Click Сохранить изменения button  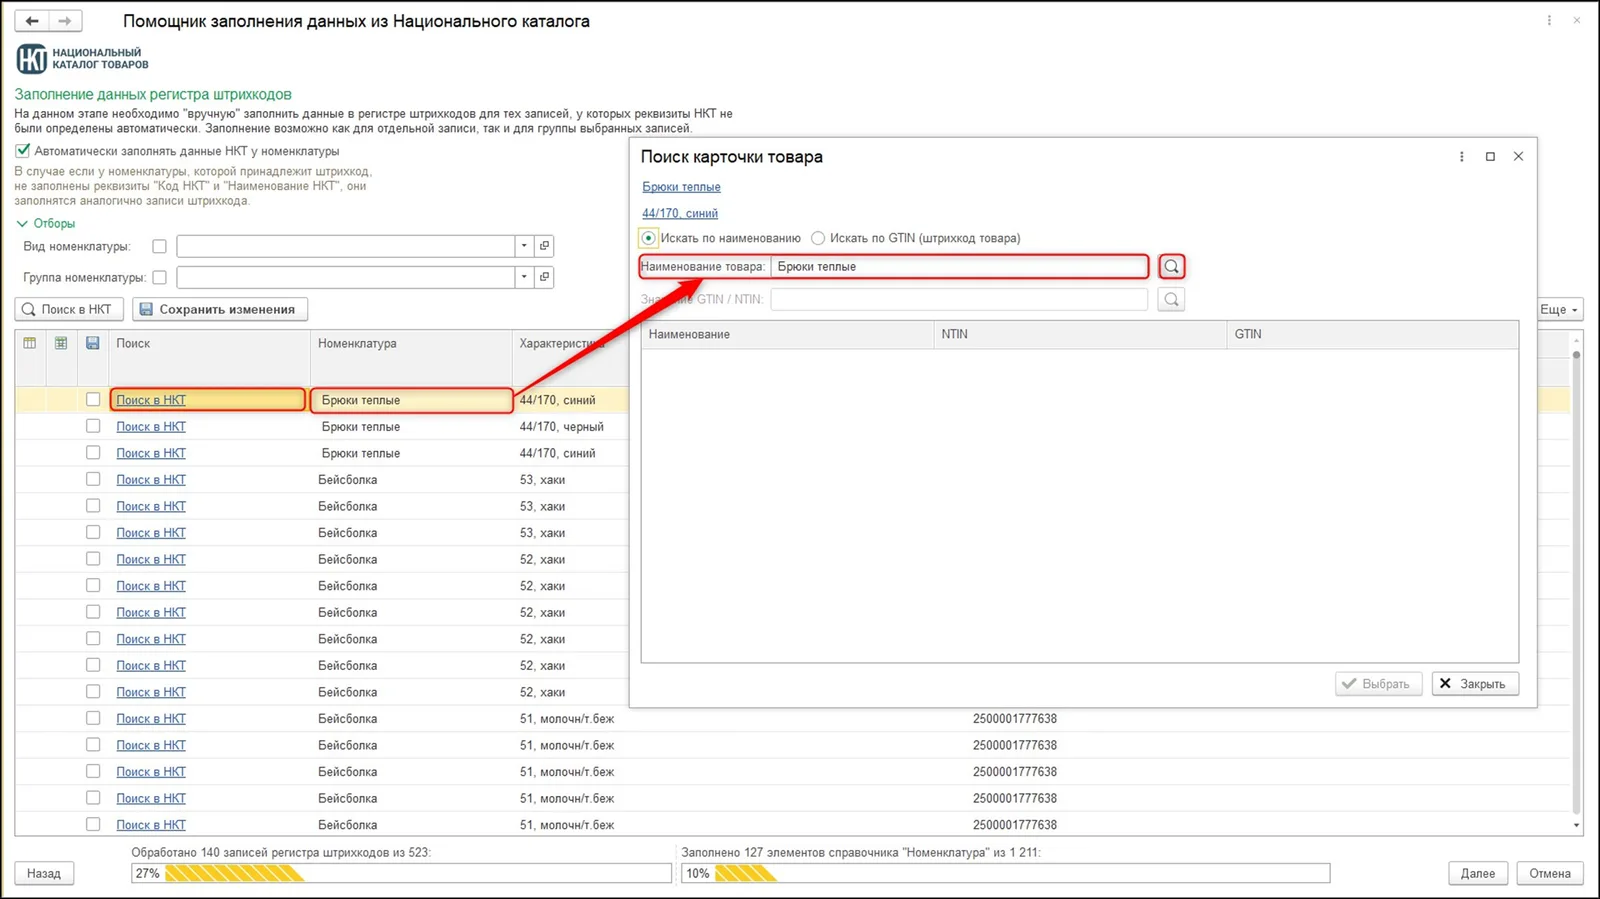pos(220,310)
